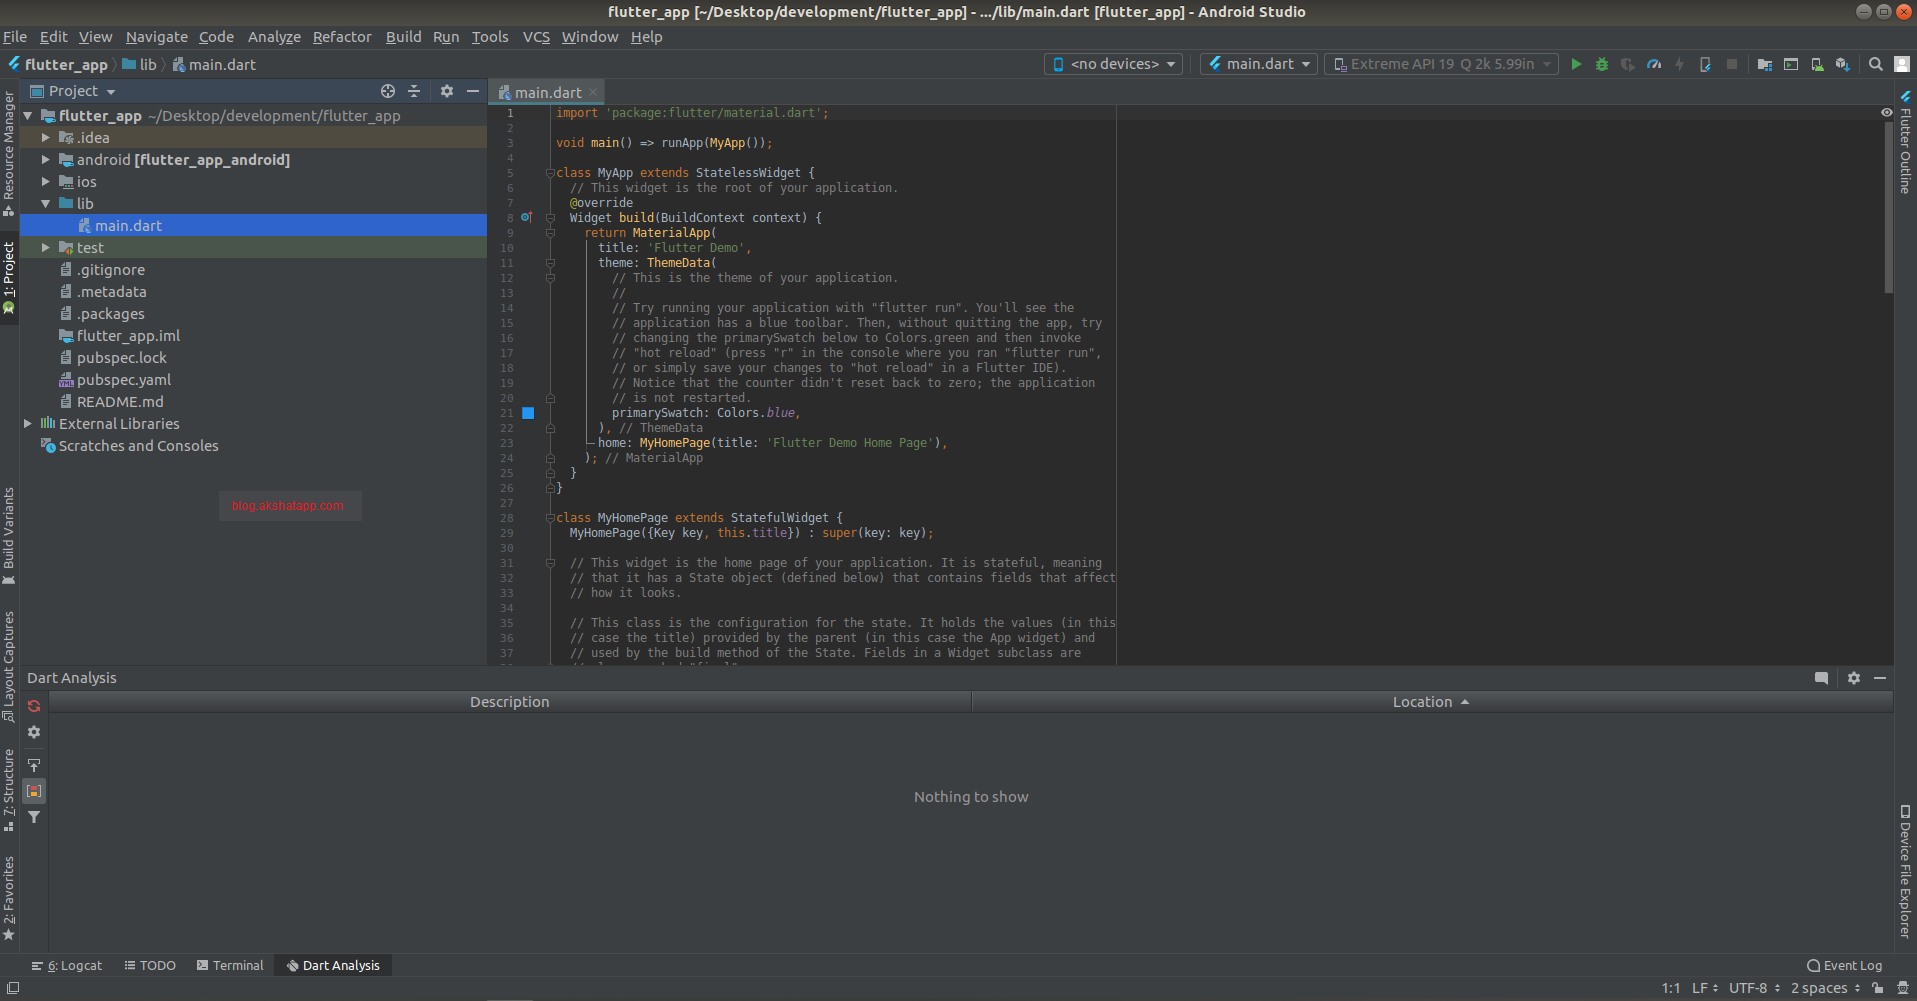The image size is (1917, 1001).
Task: Collapse the MyApp class with its fold toggle
Action: (549, 172)
